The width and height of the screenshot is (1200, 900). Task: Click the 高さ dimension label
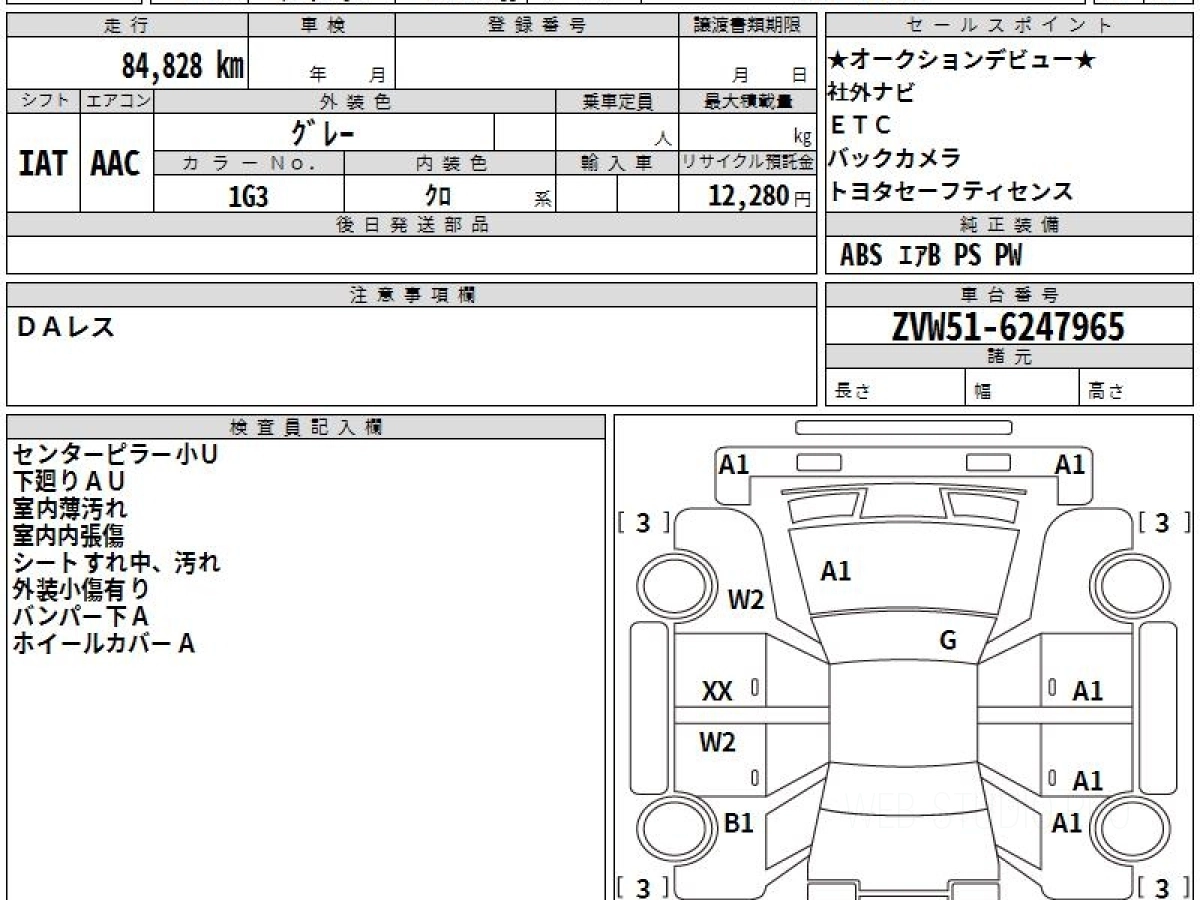point(1106,393)
